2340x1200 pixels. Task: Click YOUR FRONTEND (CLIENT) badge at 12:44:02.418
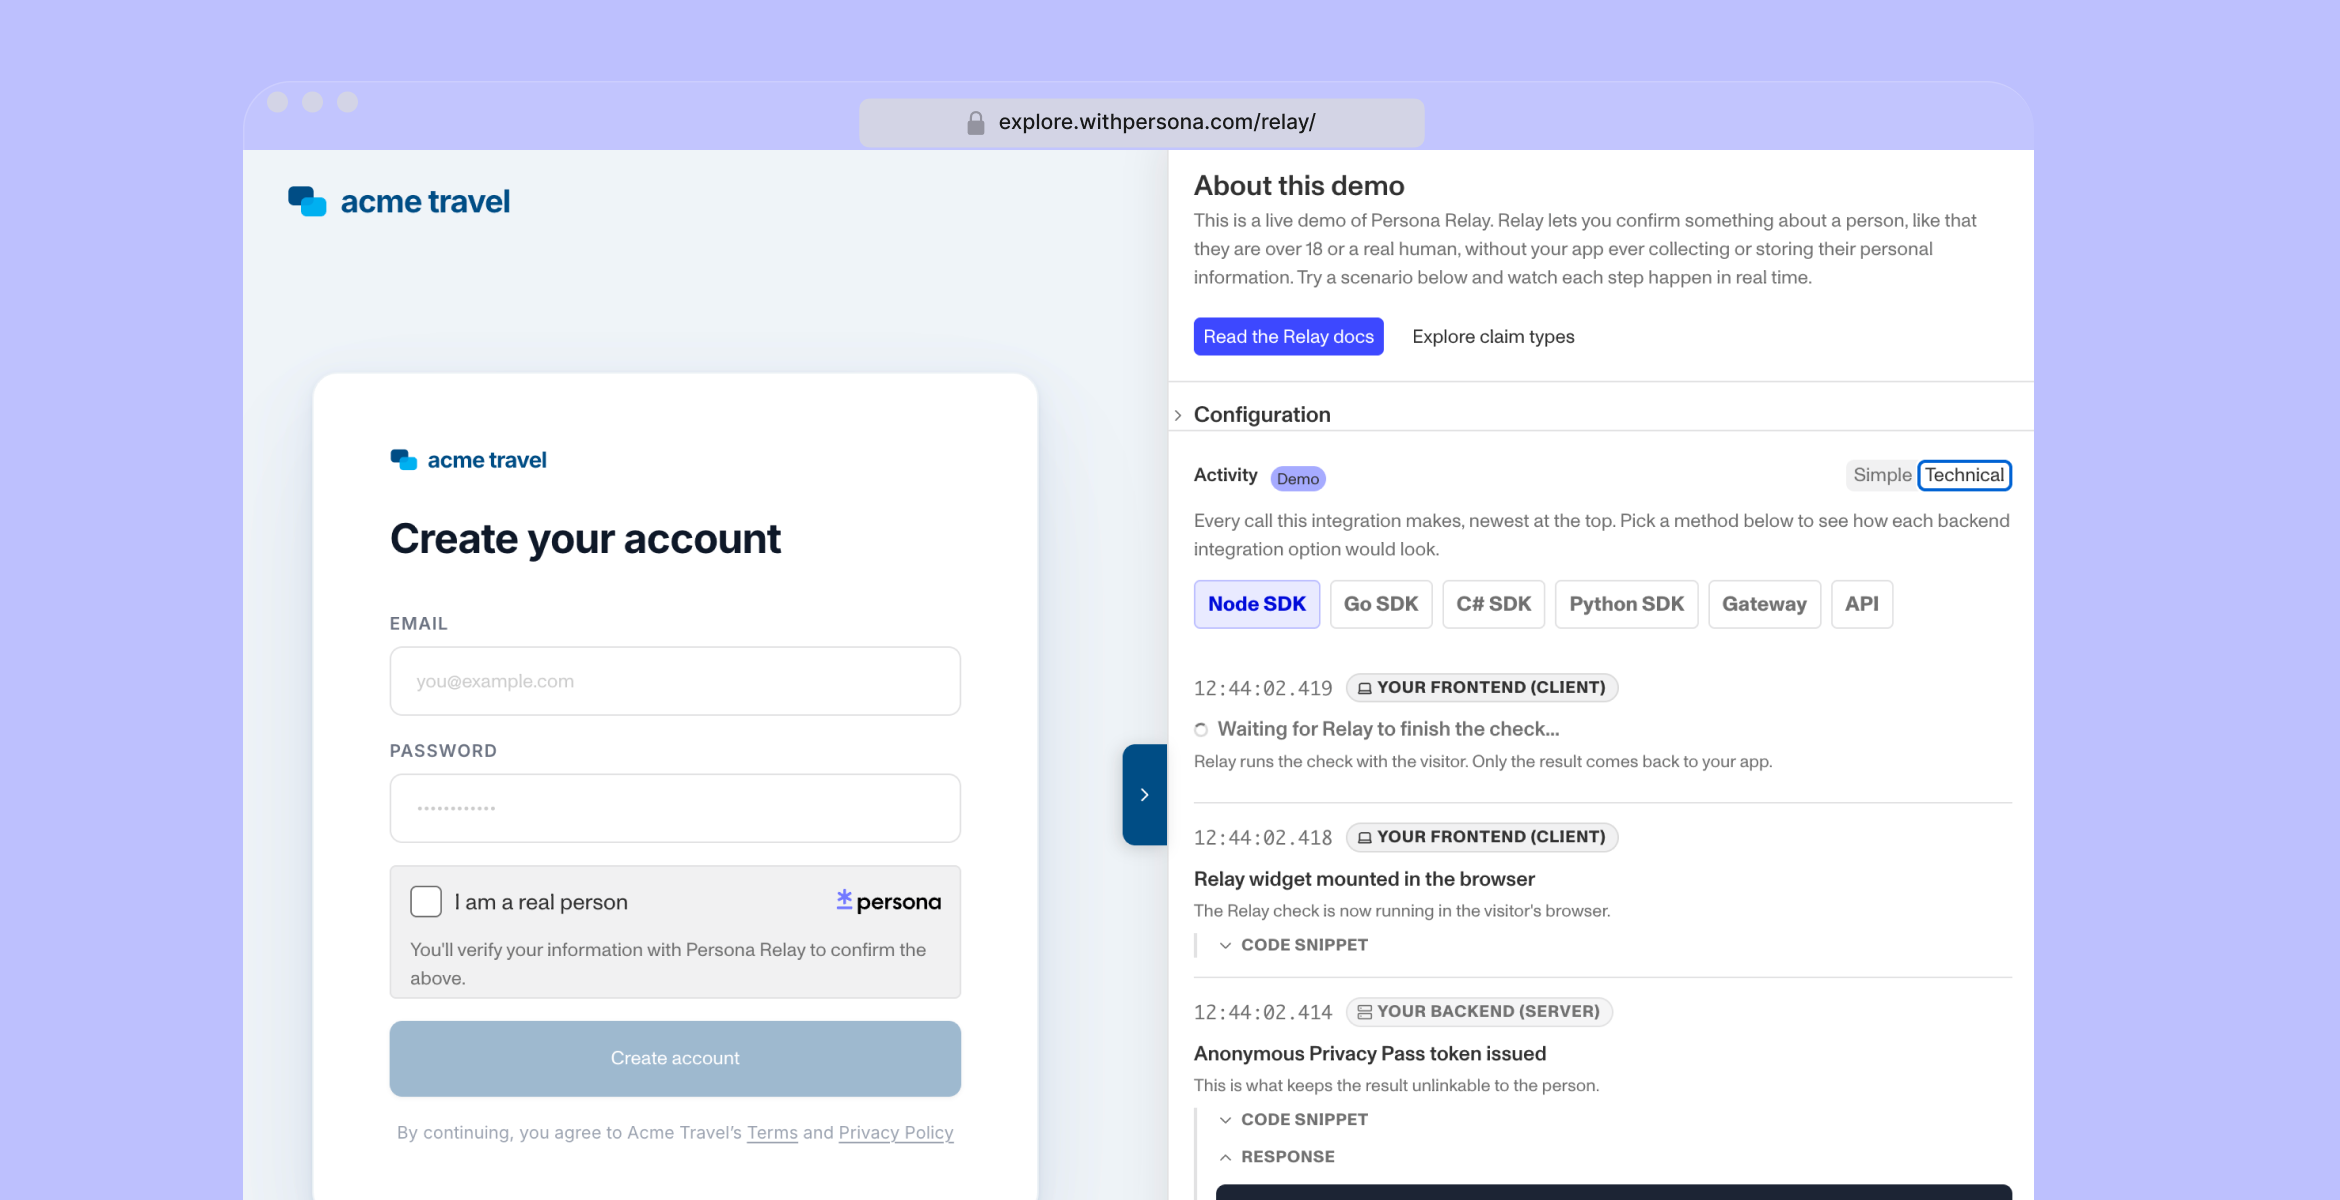coord(1482,837)
